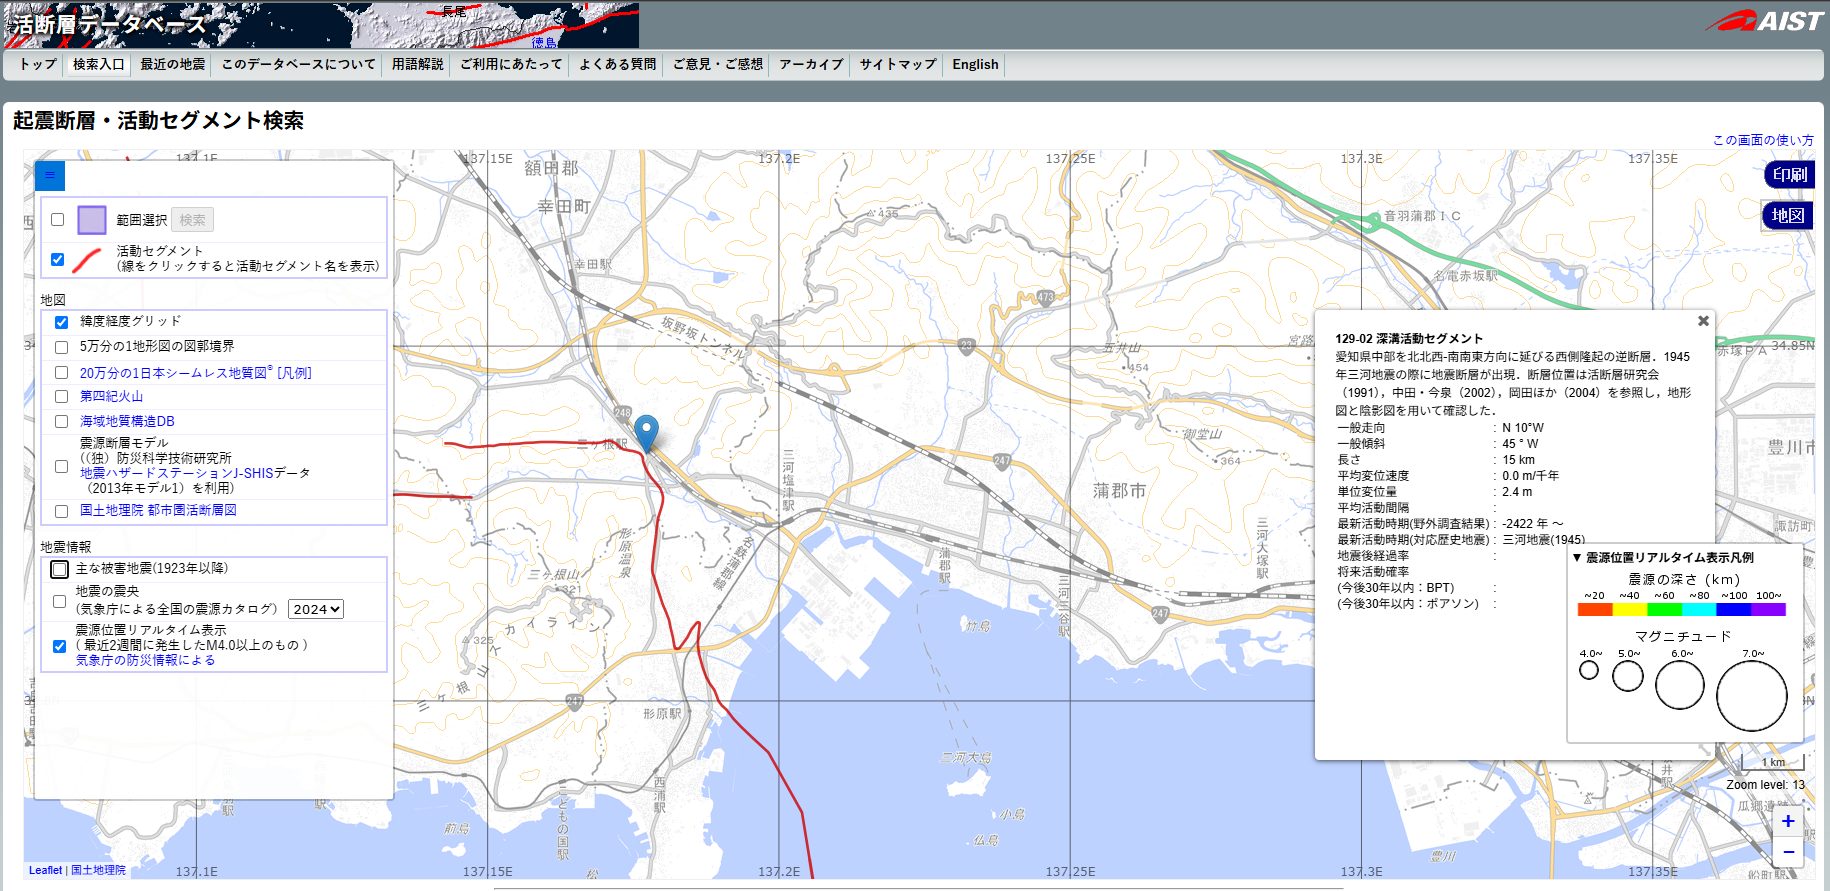Collapse the 震源位置リアルタイム表示凡例 legend
Image resolution: width=1830 pixels, height=891 pixels.
tap(1577, 558)
